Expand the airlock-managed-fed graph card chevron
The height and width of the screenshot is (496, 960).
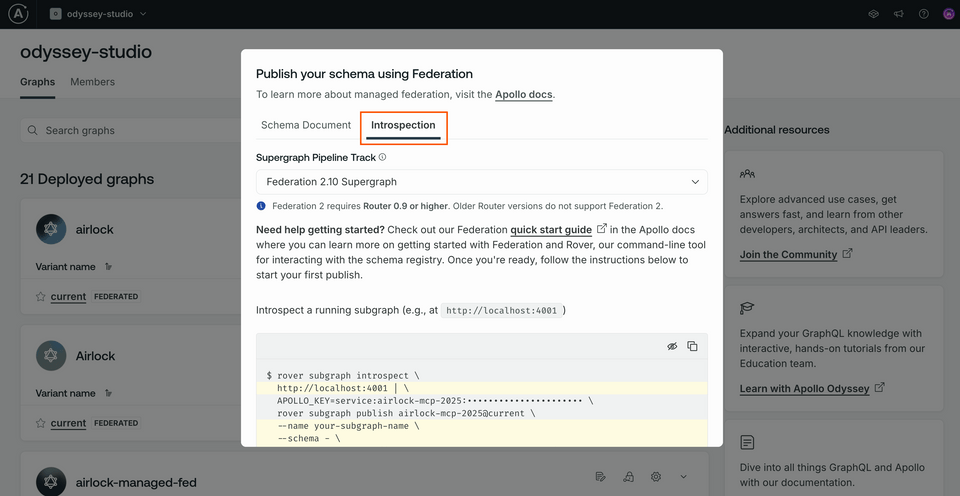[684, 477]
